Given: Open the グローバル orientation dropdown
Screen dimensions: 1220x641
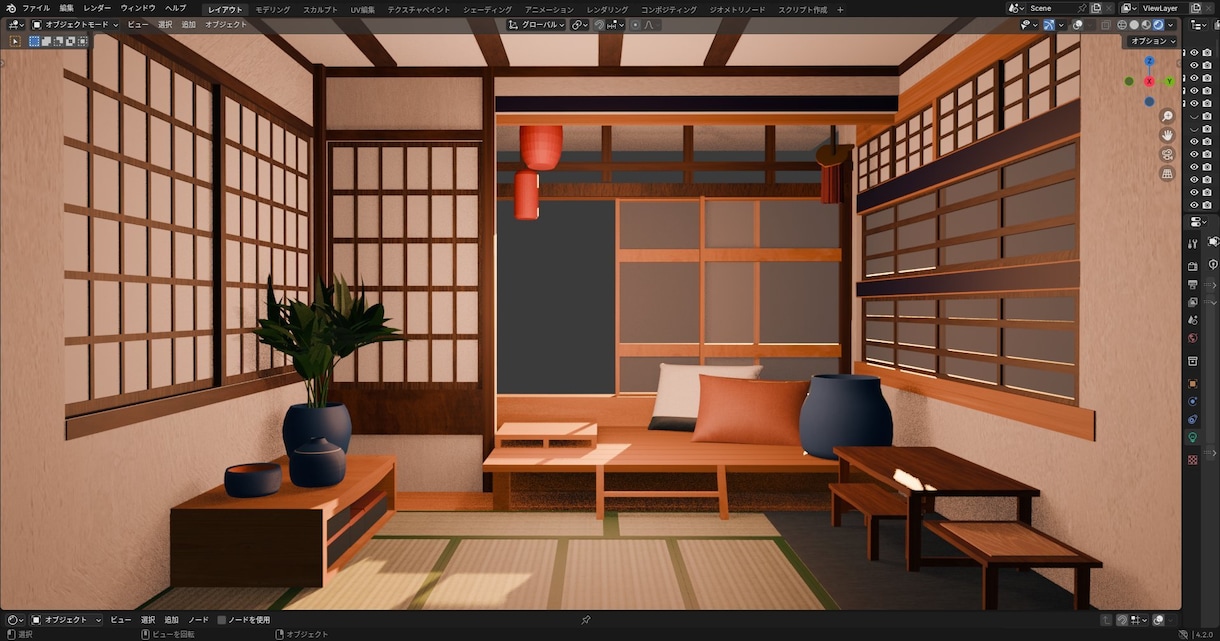Looking at the screenshot, I should pos(537,25).
